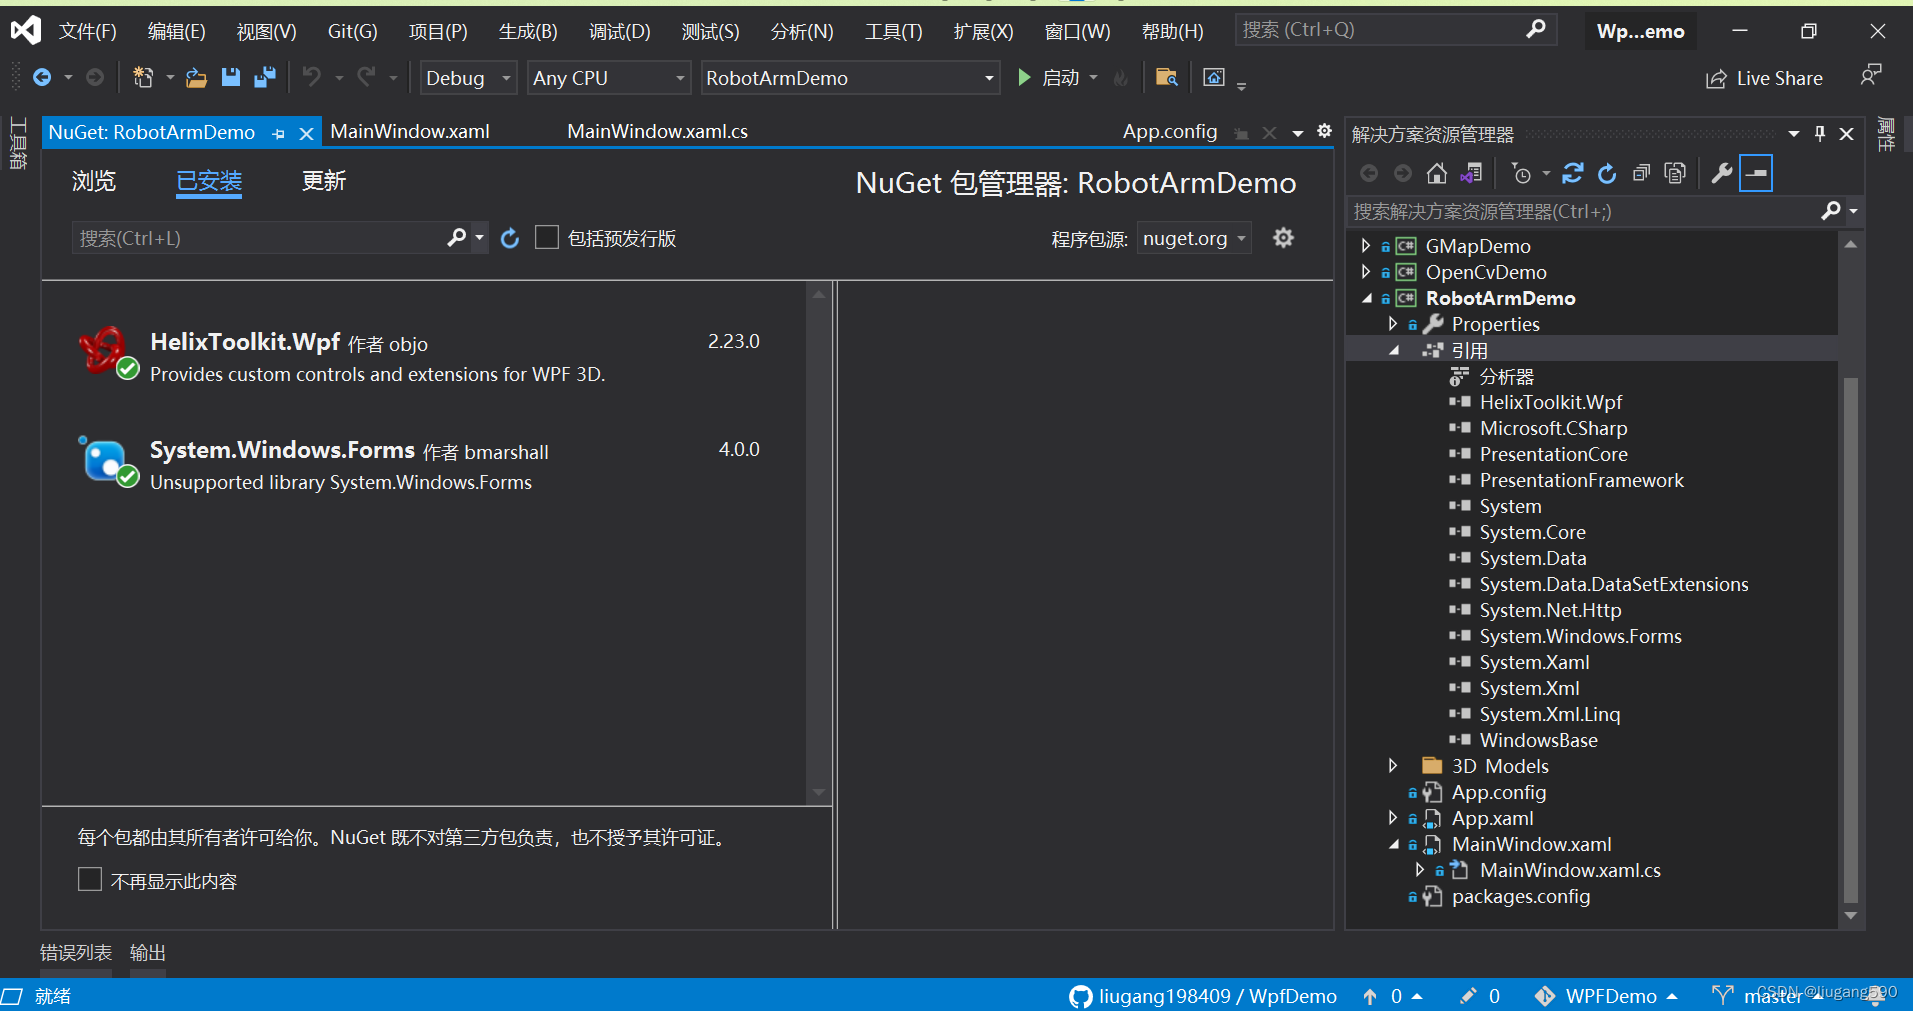The height and width of the screenshot is (1011, 1913).
Task: Open the 扩展(X) menu
Action: (983, 31)
